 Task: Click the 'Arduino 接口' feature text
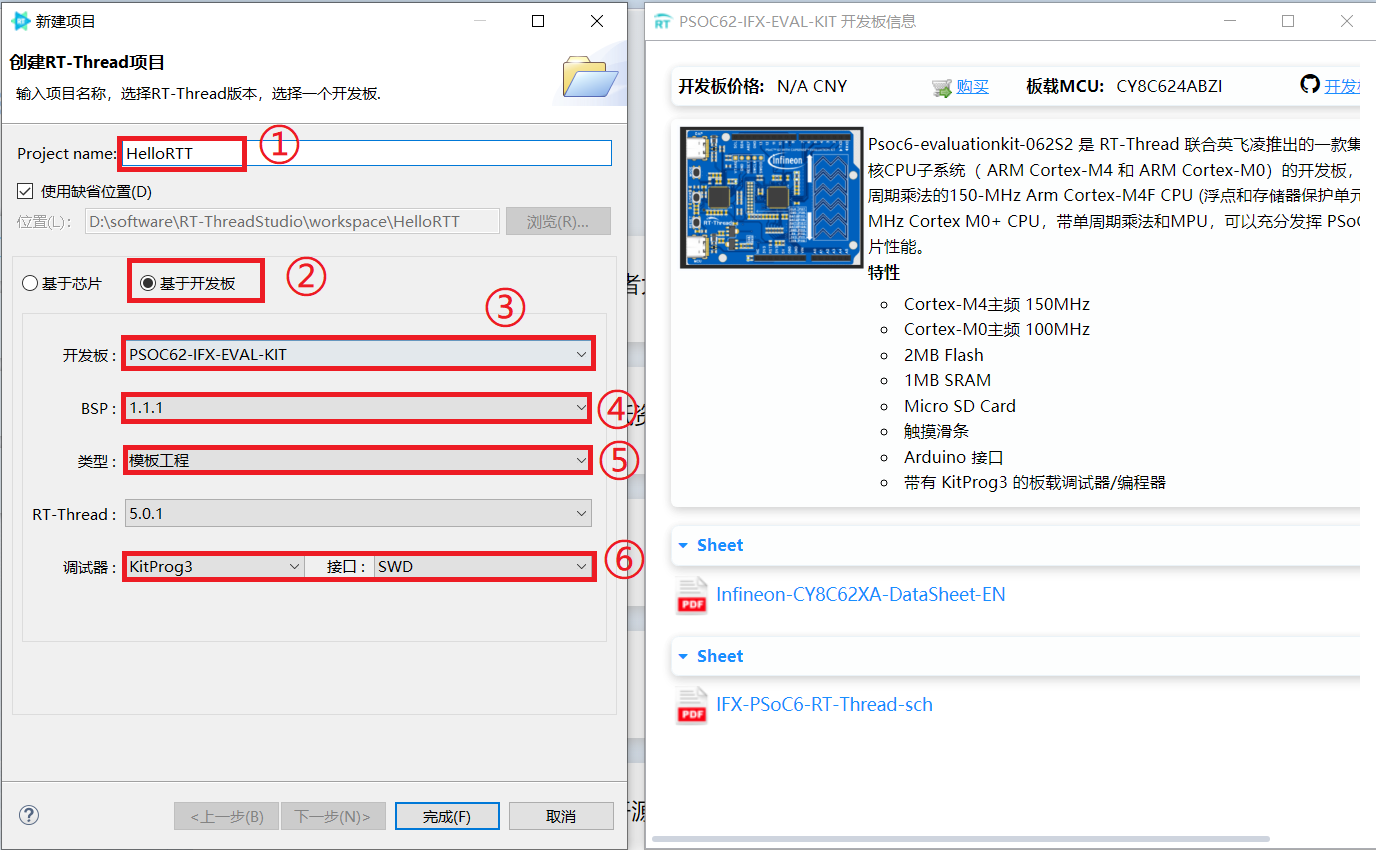tap(954, 457)
